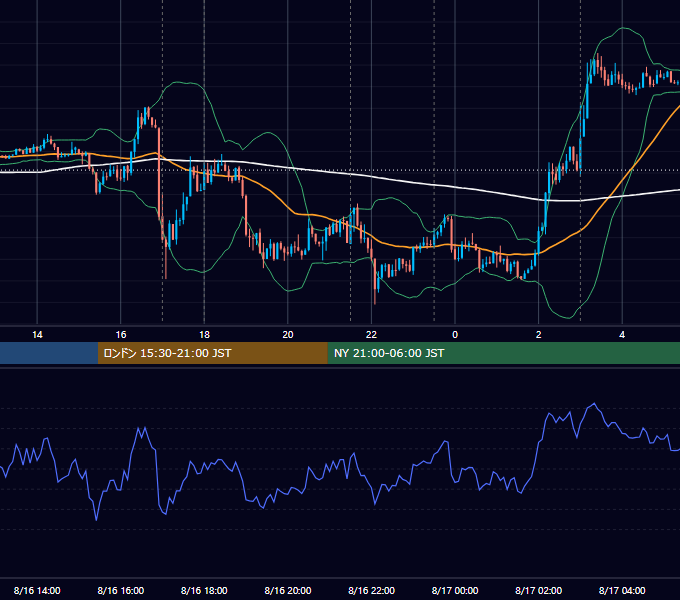Click the 8/17 00:00 date label
Viewport: 680px width, 600px height.
[x=455, y=590]
